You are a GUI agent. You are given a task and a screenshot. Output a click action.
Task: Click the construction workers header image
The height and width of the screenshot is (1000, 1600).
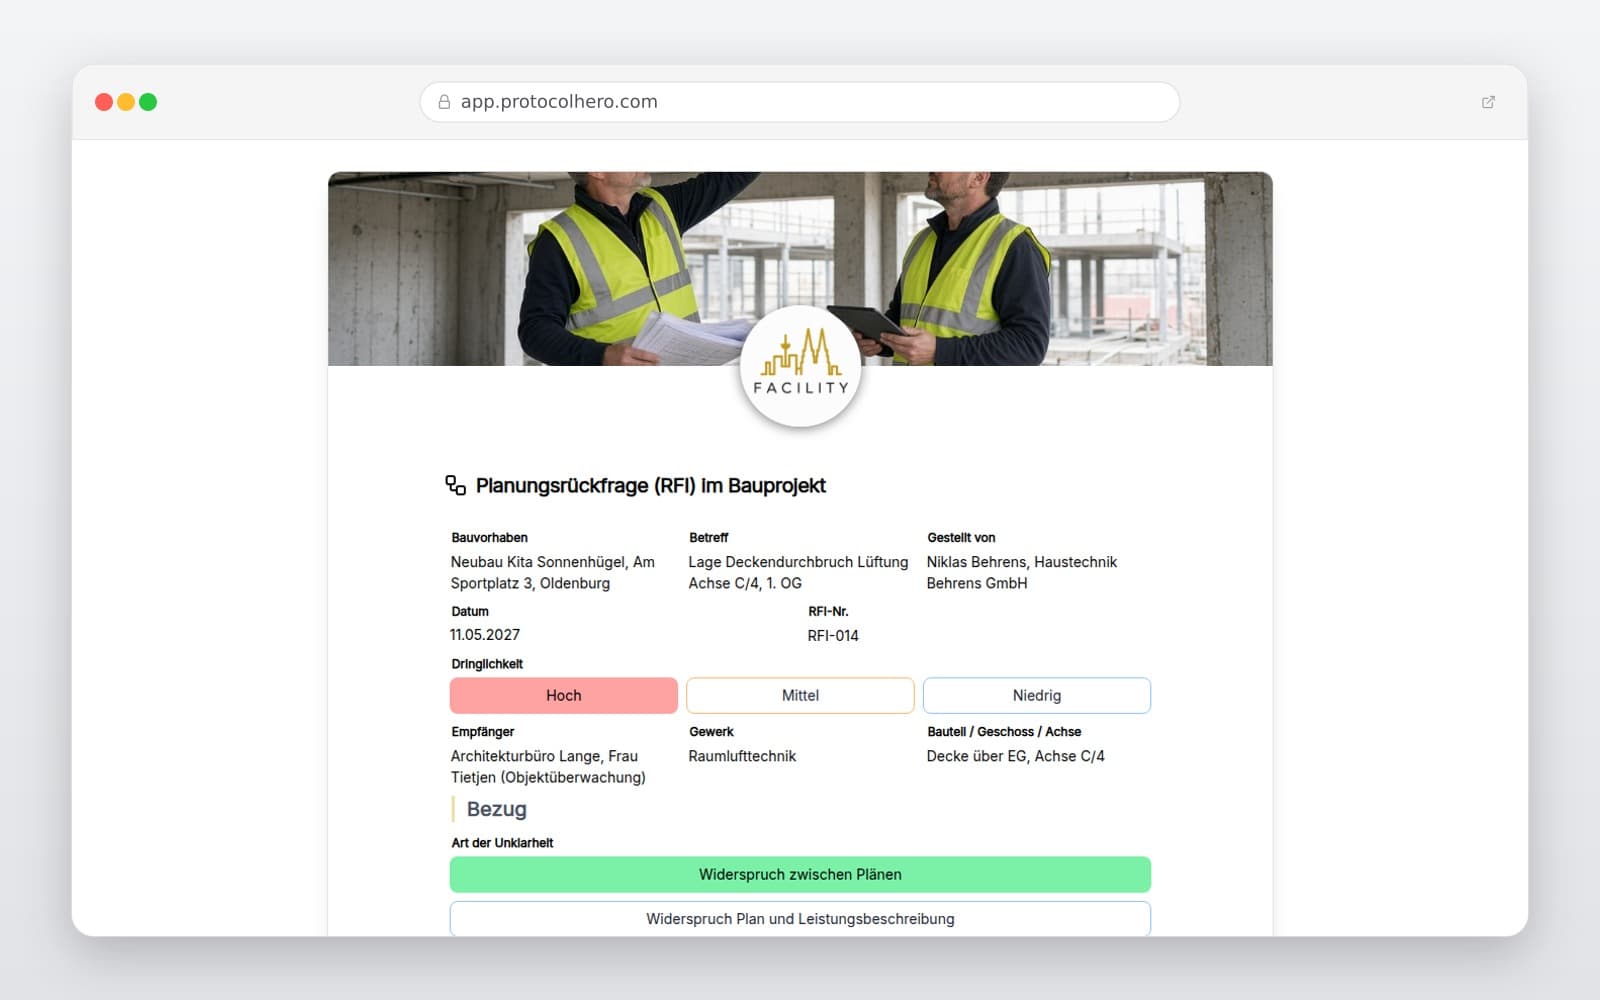click(800, 269)
